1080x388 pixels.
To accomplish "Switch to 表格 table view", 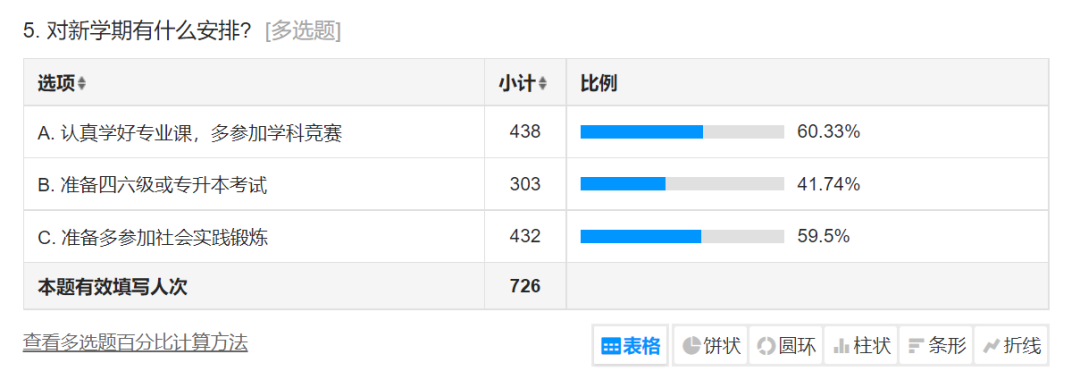I will pyautogui.click(x=630, y=345).
